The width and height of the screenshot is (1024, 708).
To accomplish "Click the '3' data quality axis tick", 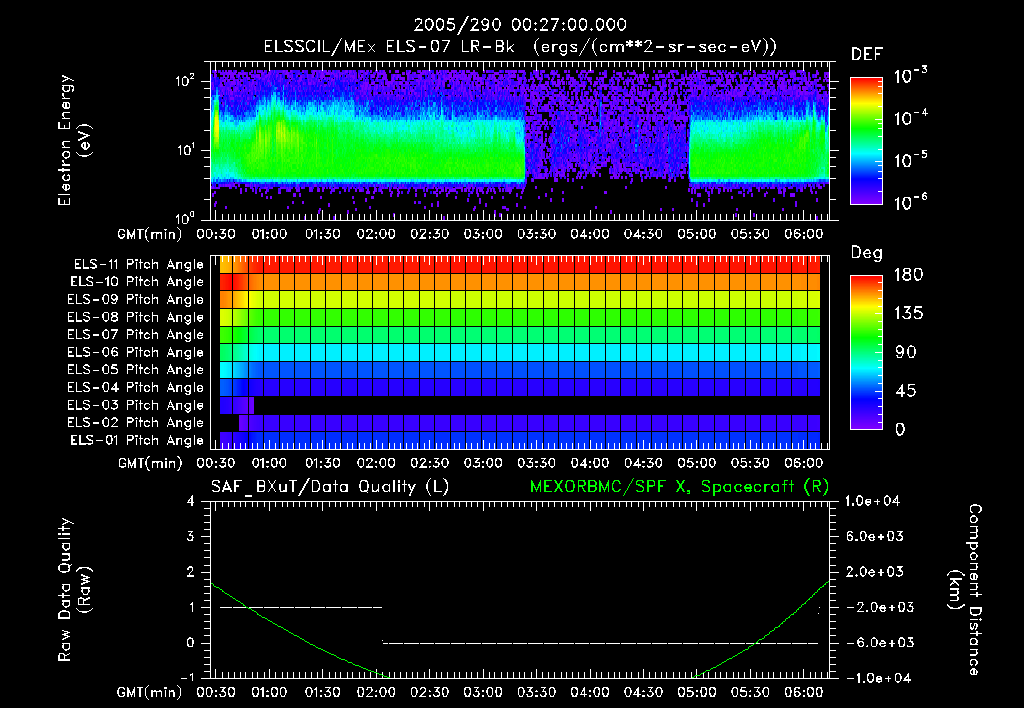I will (191, 536).
